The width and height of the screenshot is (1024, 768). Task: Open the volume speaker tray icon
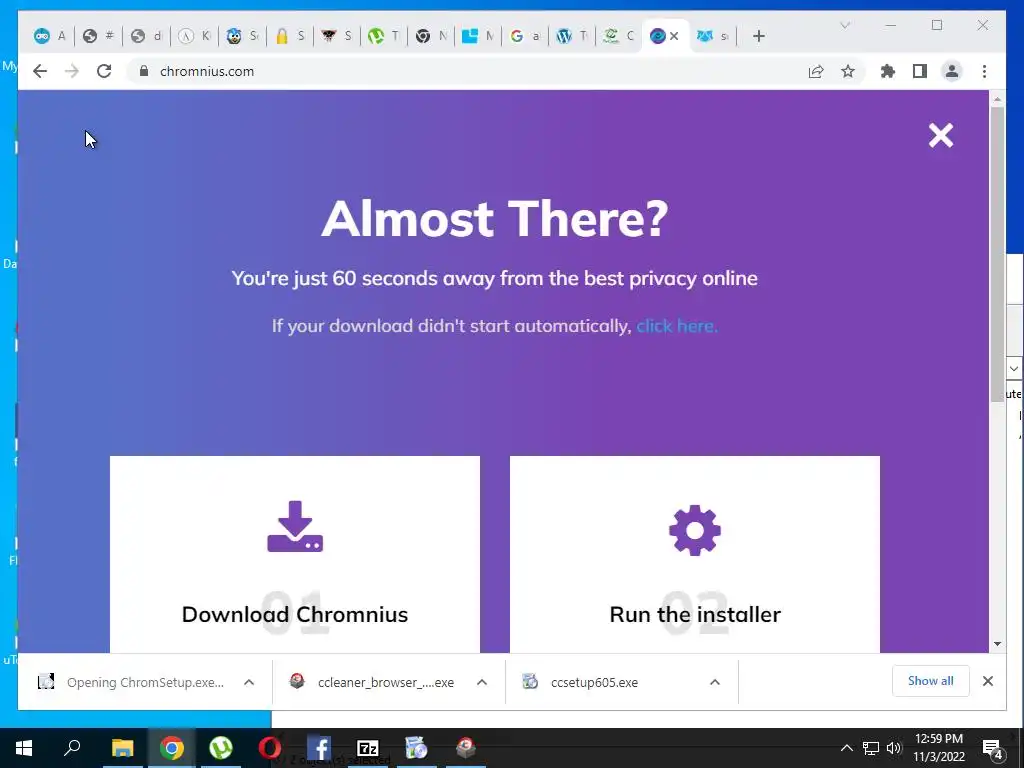[894, 748]
